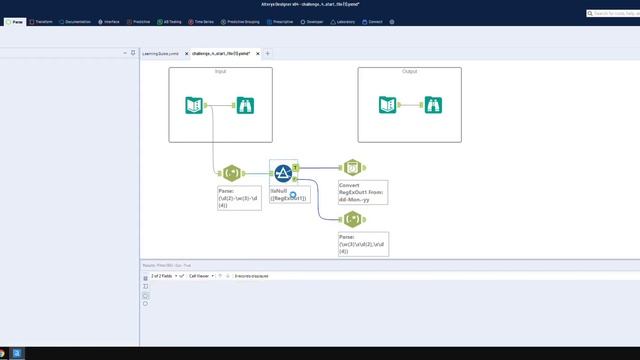Open the Developer tool palette tab
640x360 pixels.
(x=312, y=22)
